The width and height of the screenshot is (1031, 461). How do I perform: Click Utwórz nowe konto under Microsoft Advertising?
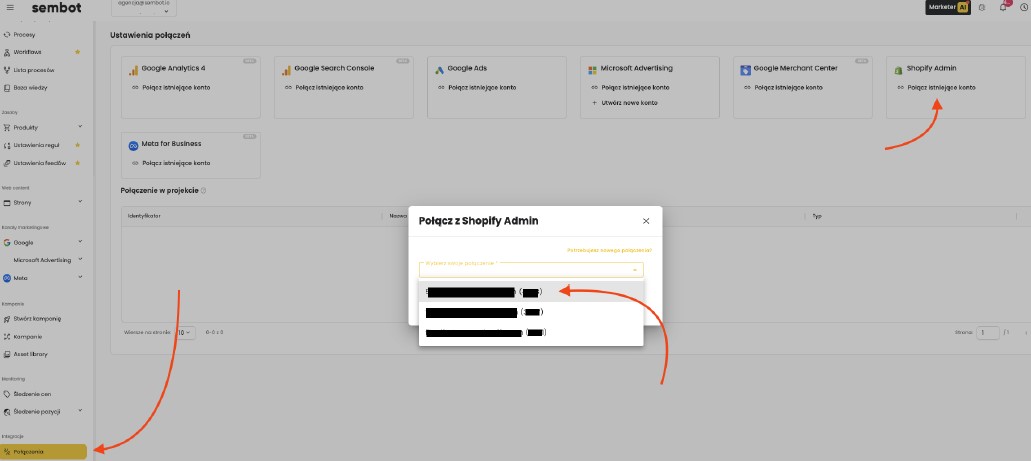629,103
